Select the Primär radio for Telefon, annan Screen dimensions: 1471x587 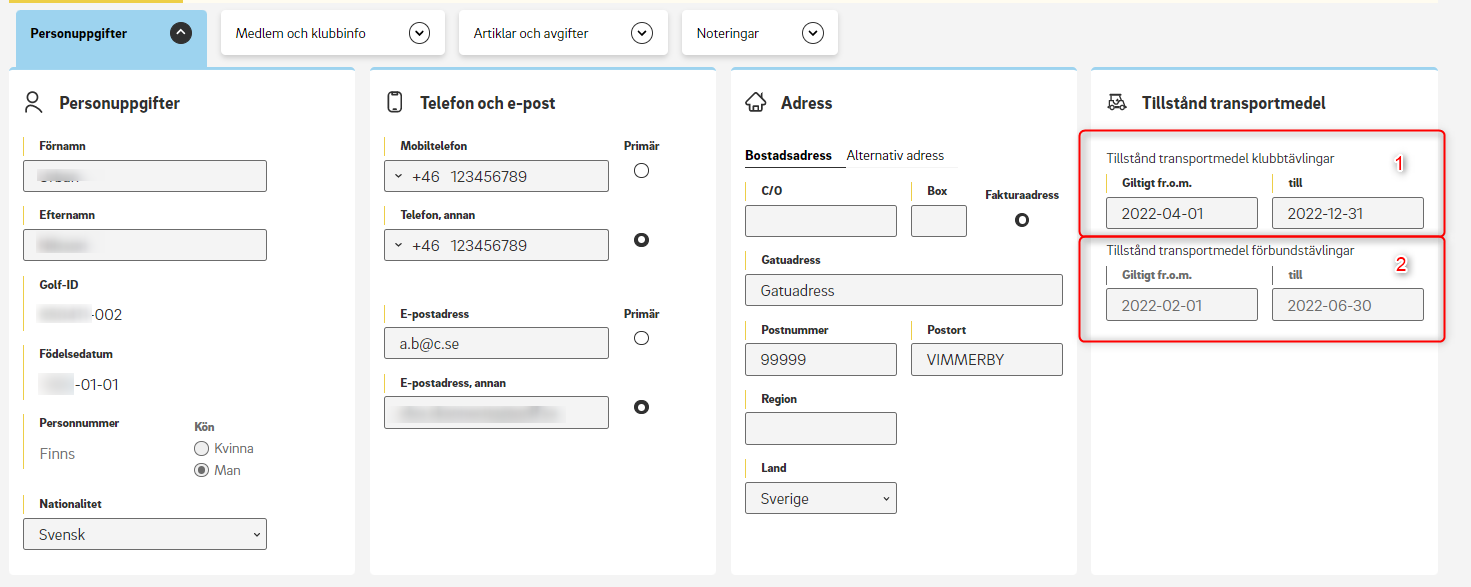[642, 240]
